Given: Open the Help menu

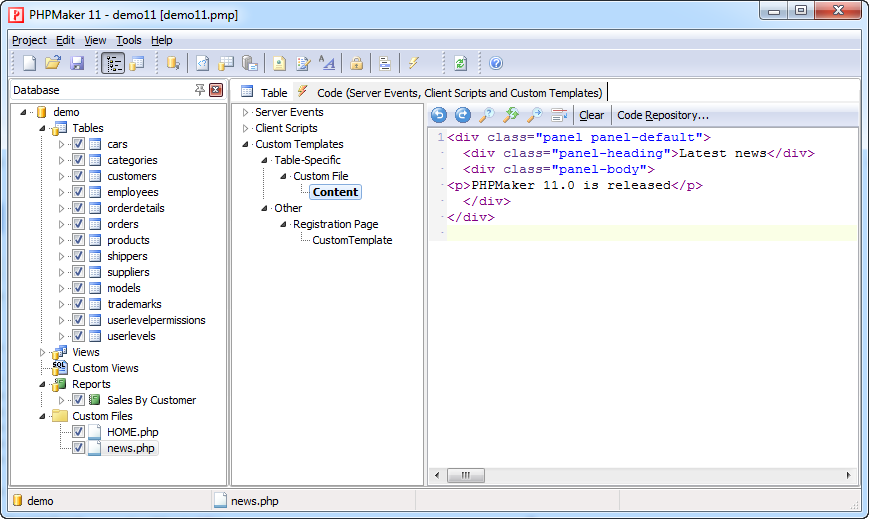Looking at the screenshot, I should pos(161,40).
